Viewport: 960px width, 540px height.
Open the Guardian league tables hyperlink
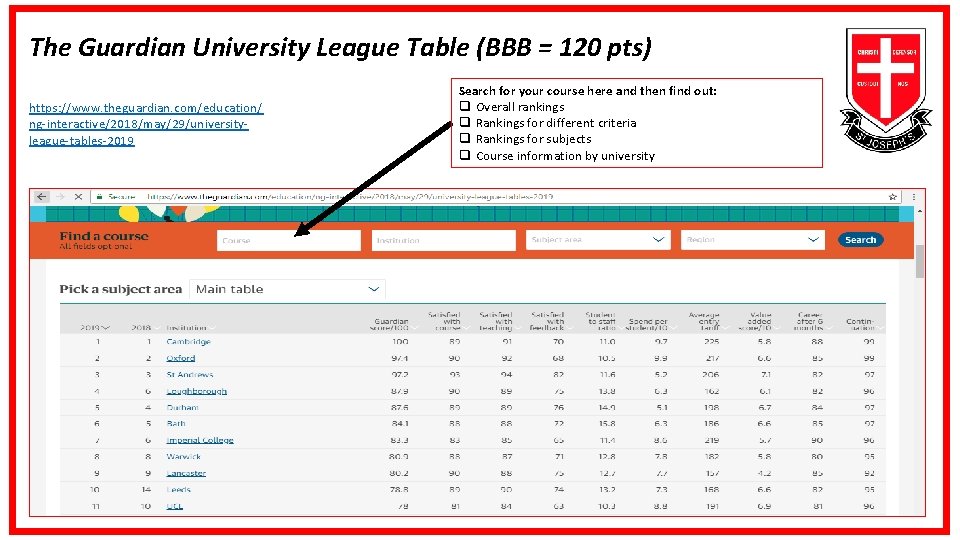146,124
